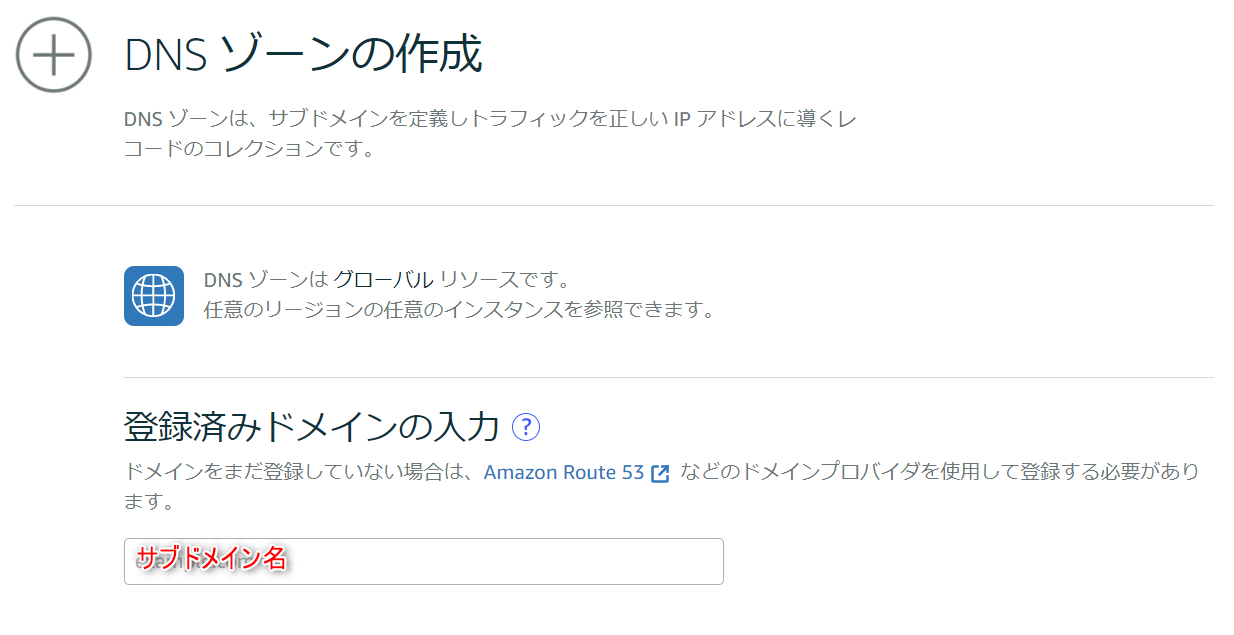Open the help question mark icon
The image size is (1234, 635).
coord(526,427)
